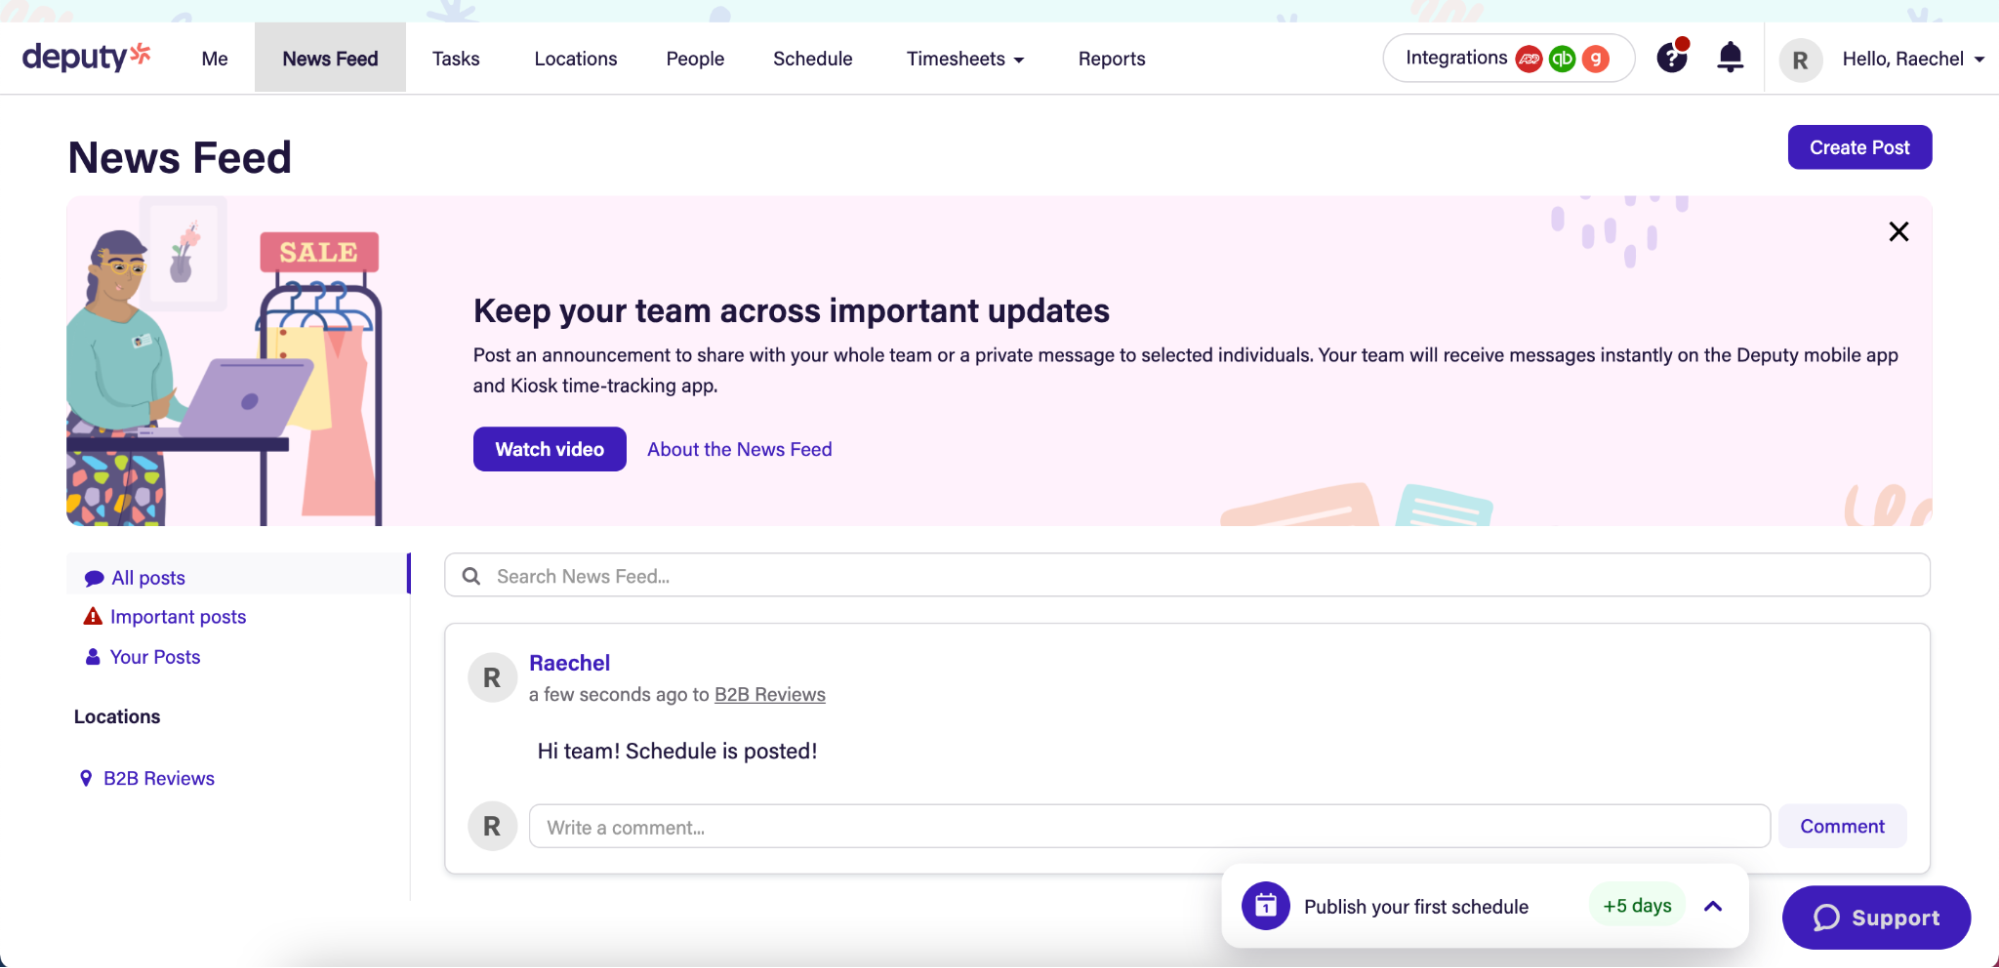Click the red ADP integration icon
This screenshot has width=1999, height=968.
point(1528,59)
